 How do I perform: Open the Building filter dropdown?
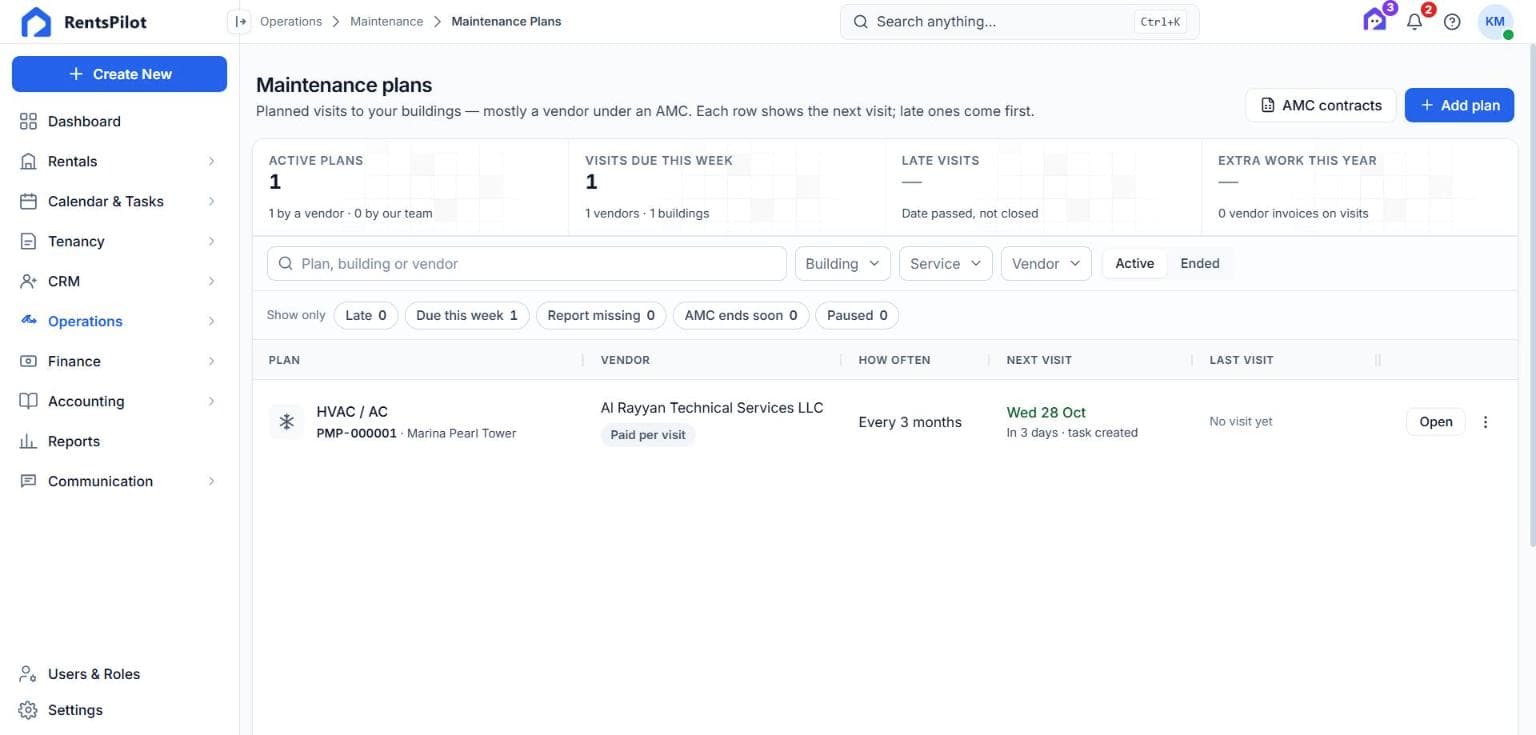pos(842,264)
